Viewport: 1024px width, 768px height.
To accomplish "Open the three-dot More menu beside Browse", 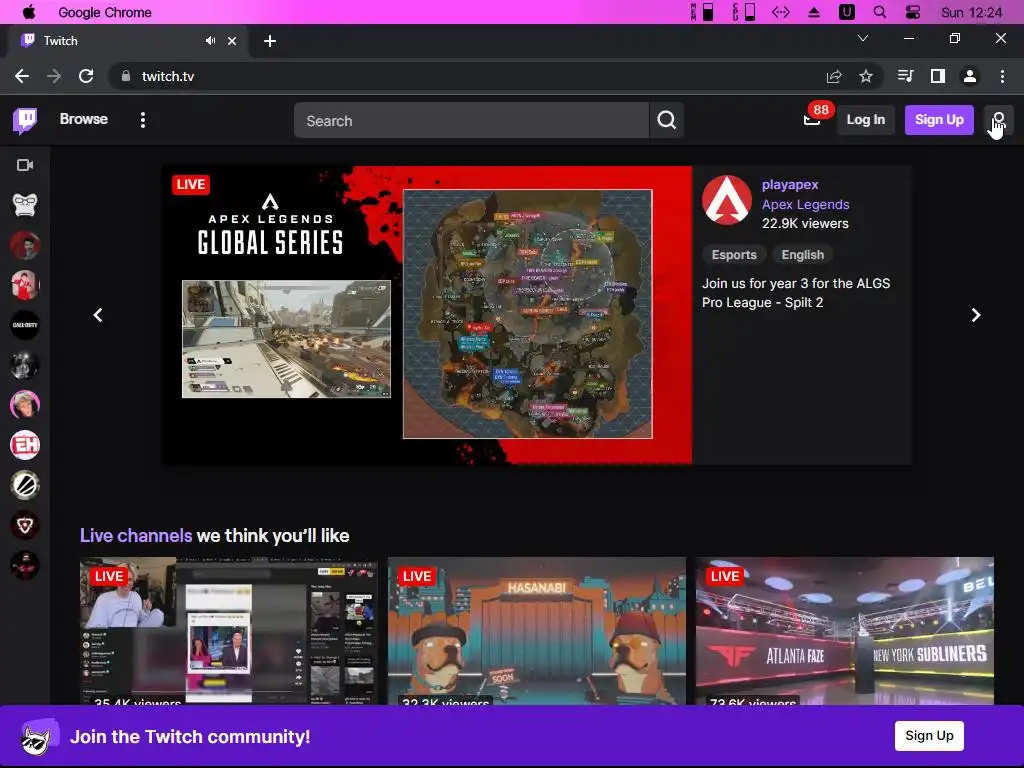I will point(142,120).
